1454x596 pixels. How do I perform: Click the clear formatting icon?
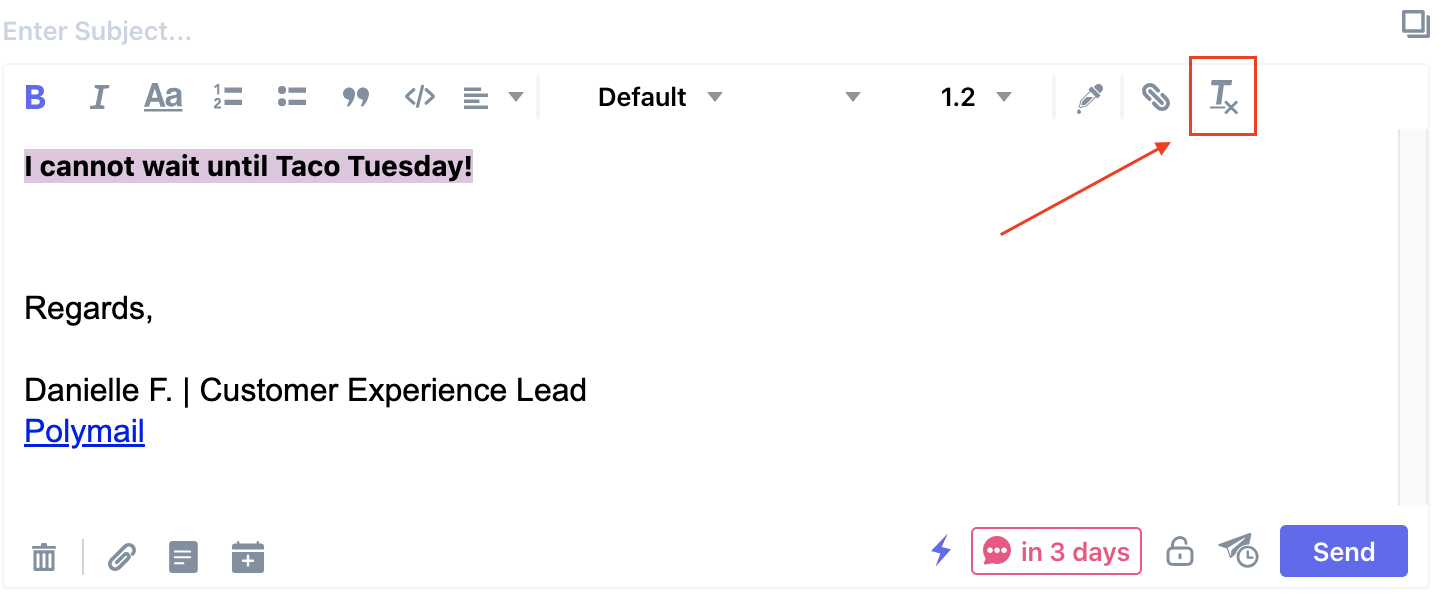click(x=1223, y=97)
